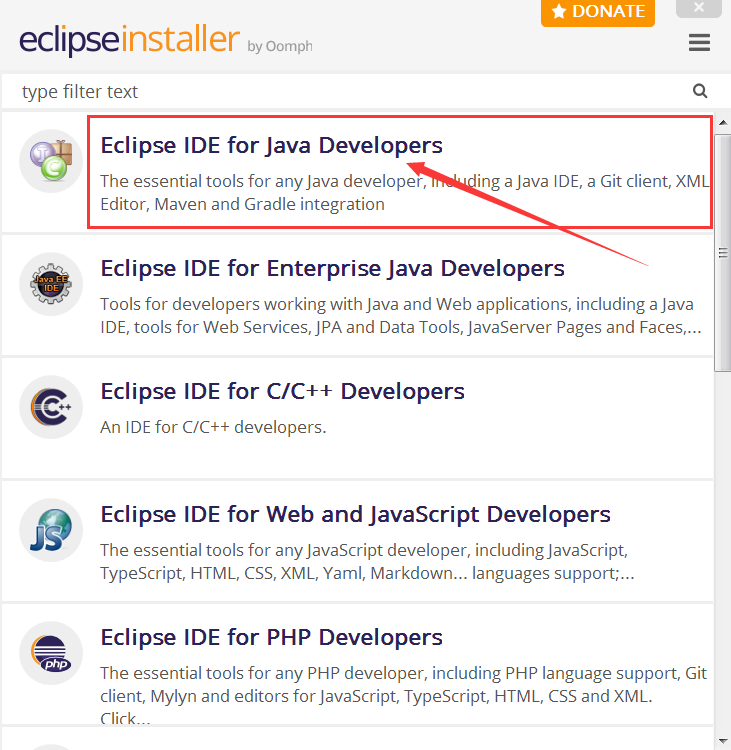Click the Eclipse IDE for Java Developers icon
731x750 pixels.
click(x=51, y=161)
